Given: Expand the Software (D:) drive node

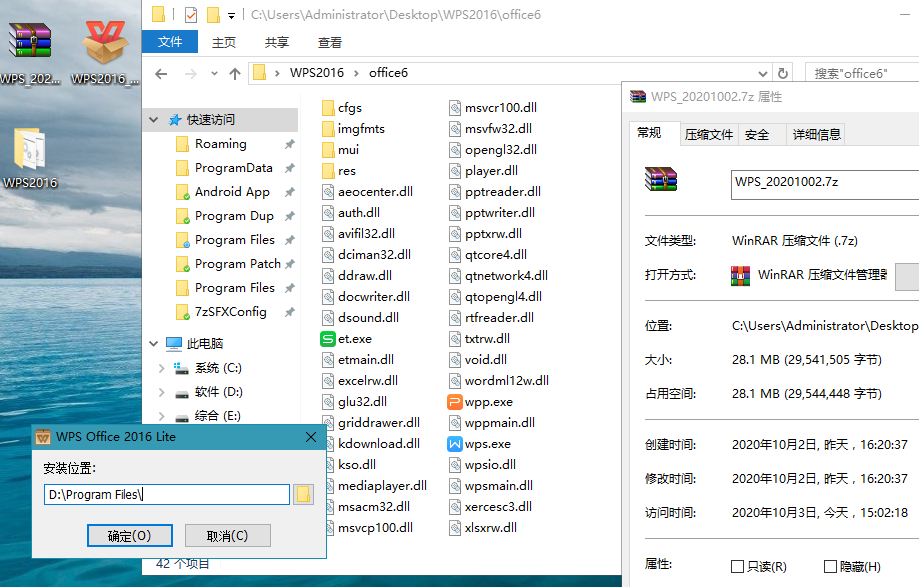Looking at the screenshot, I should (x=162, y=392).
